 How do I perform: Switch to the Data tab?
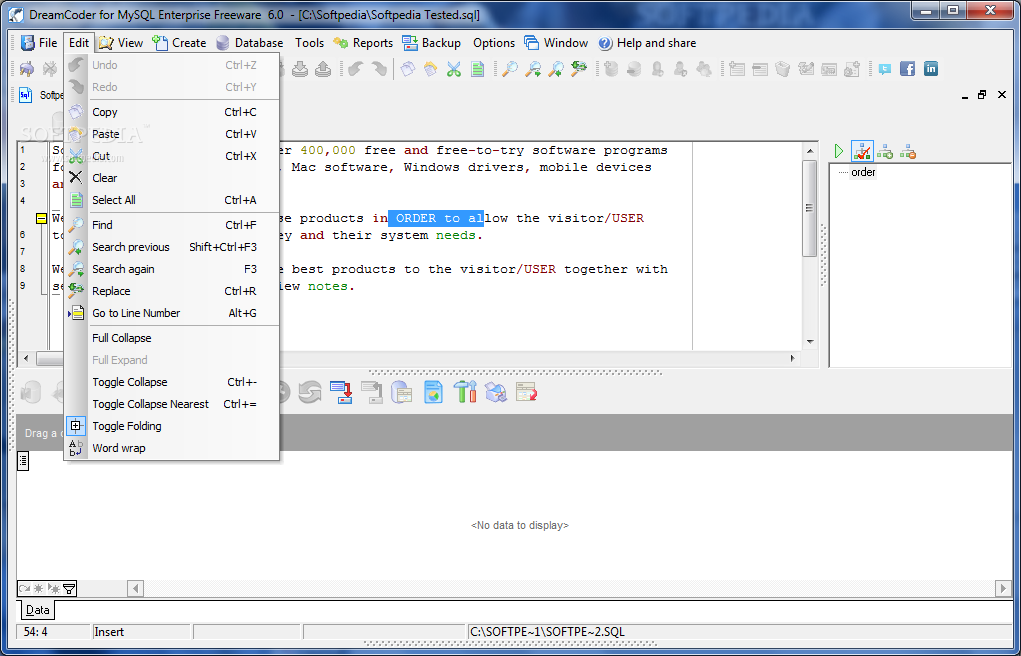[37, 610]
